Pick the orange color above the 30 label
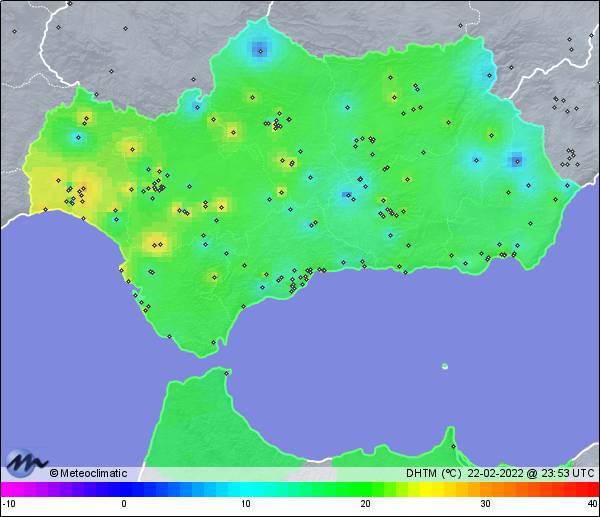 [485, 489]
